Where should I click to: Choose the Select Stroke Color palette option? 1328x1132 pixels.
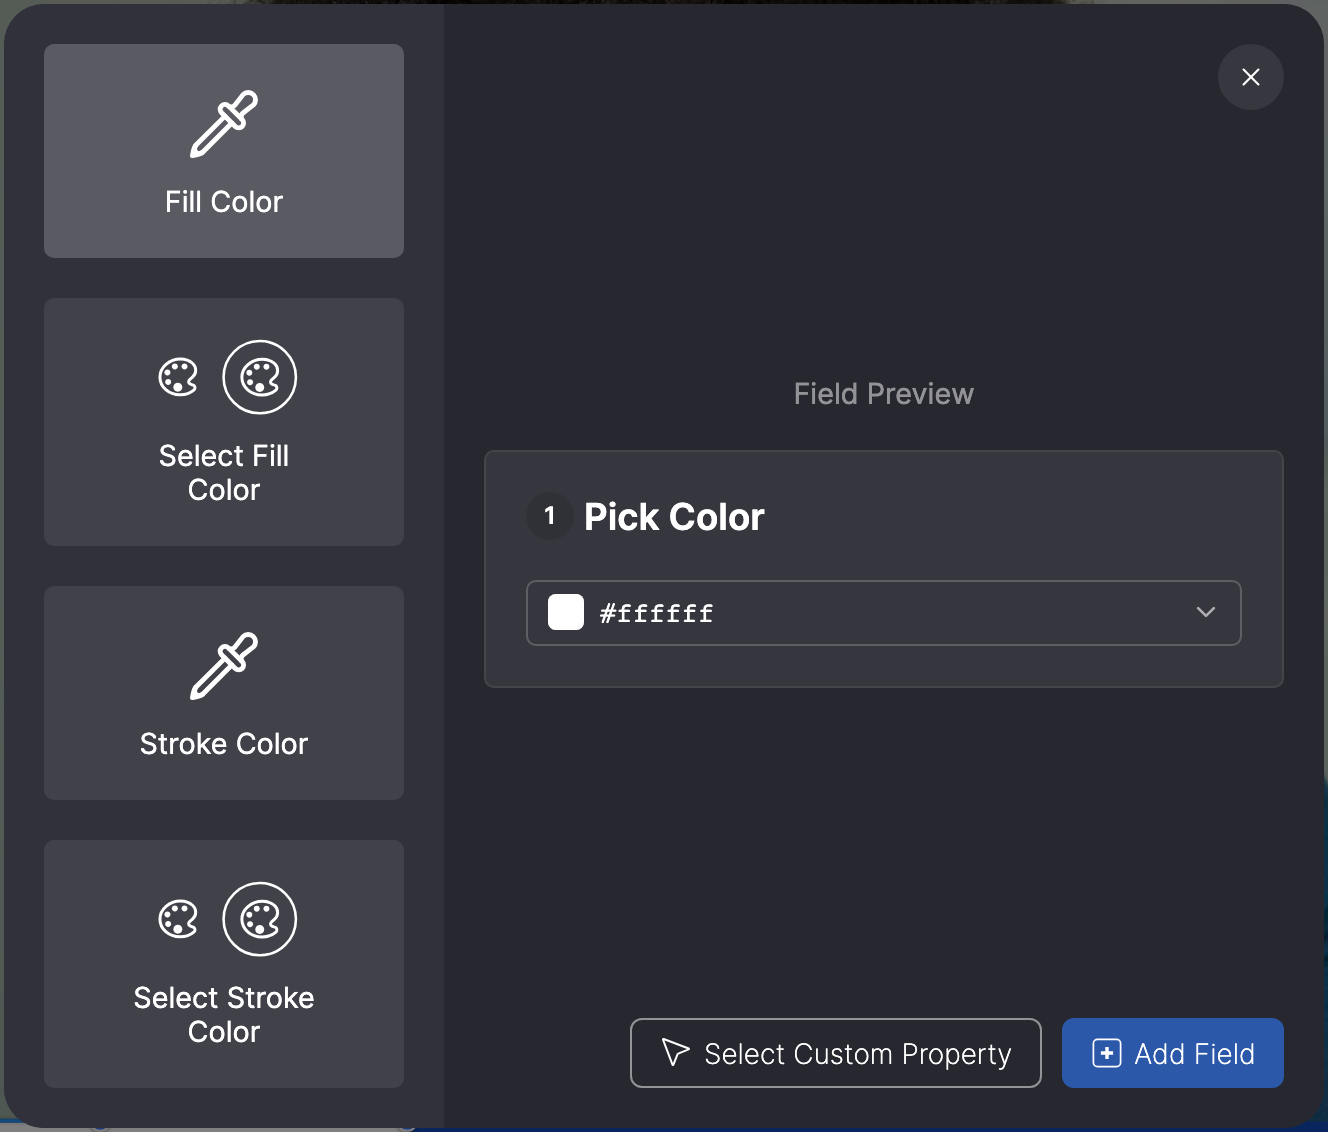[x=224, y=964]
